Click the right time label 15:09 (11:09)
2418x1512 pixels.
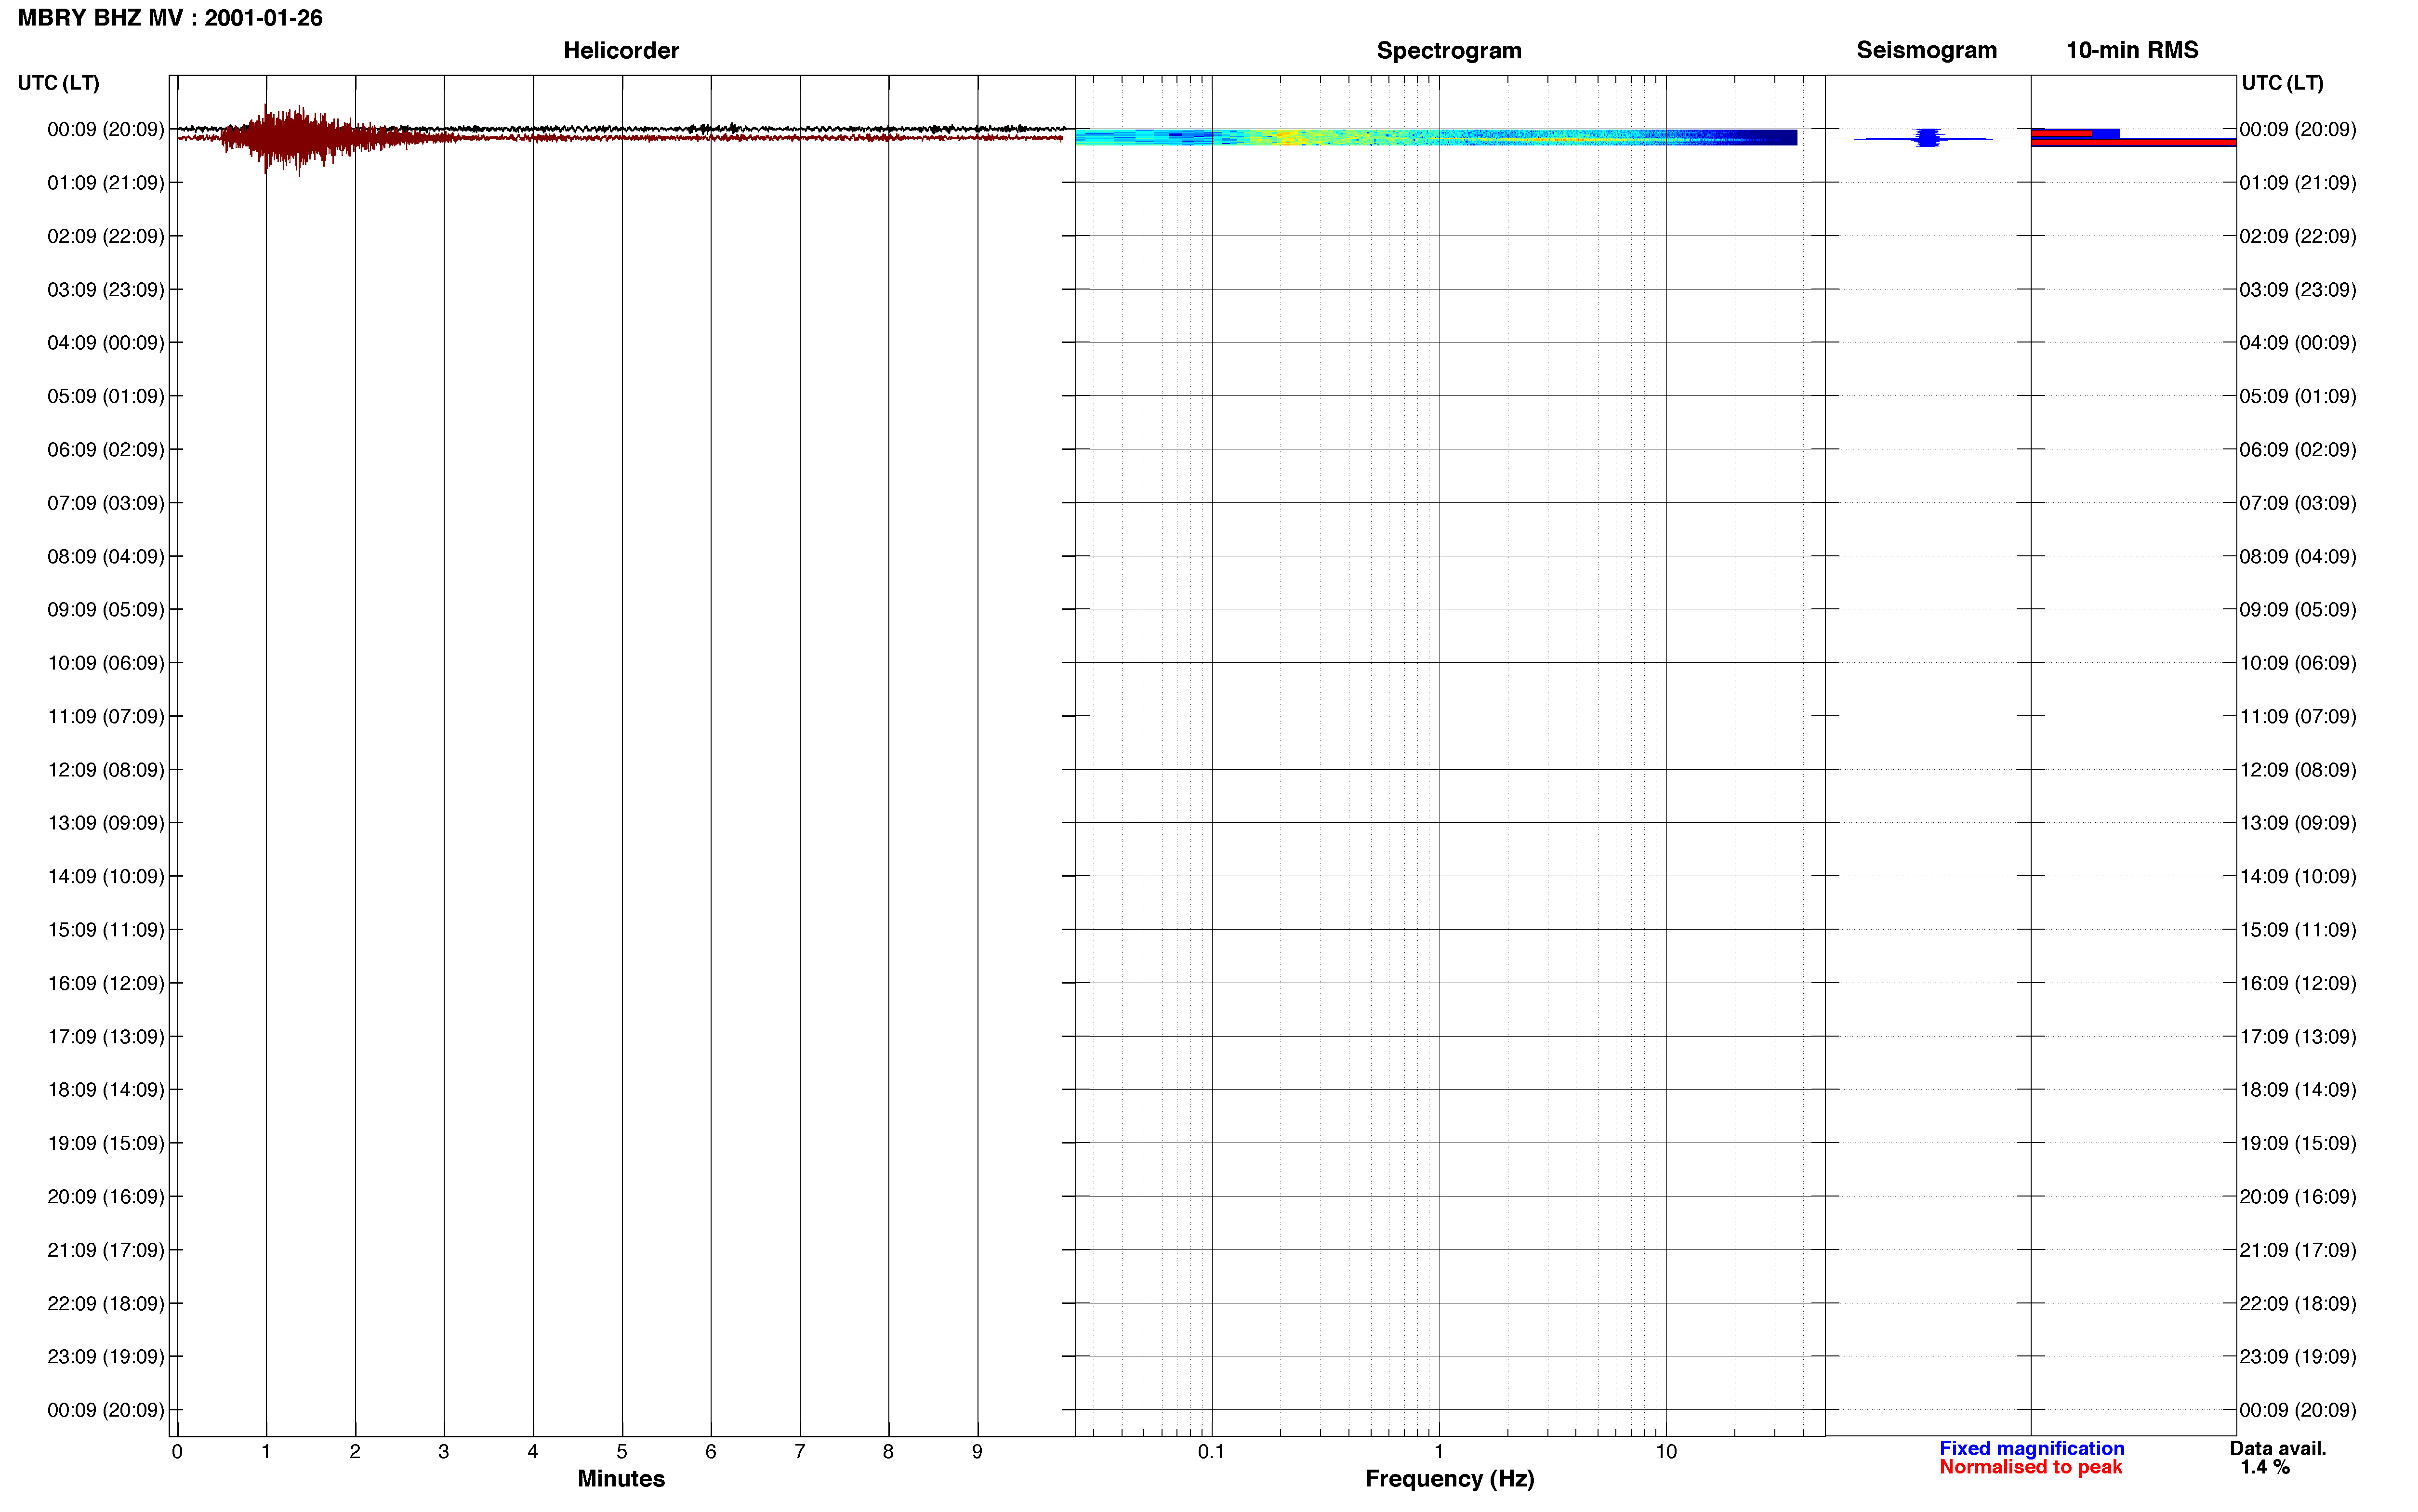2297,930
